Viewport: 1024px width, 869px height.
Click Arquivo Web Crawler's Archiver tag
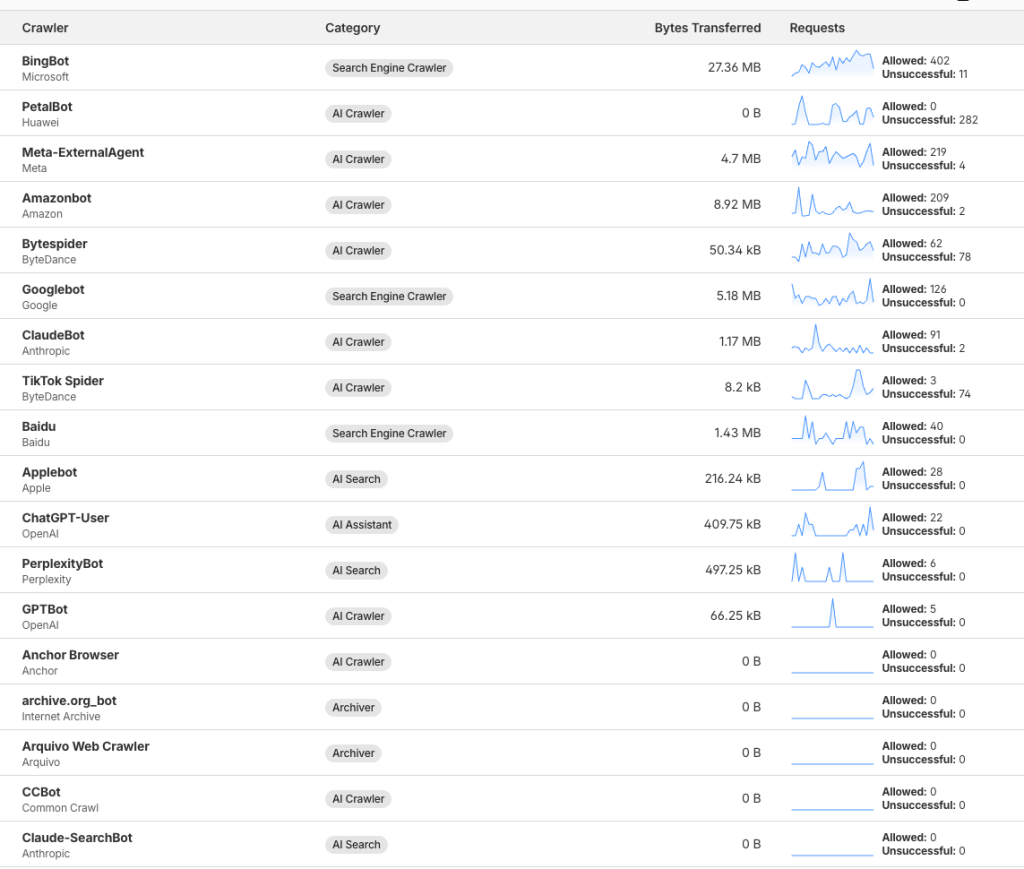pos(353,753)
